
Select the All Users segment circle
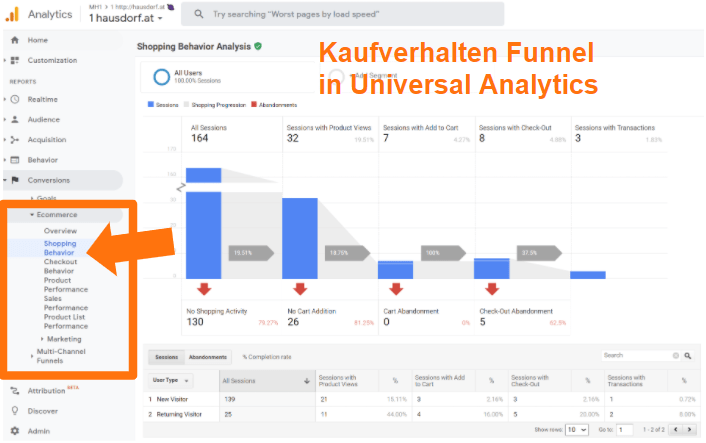(161, 77)
